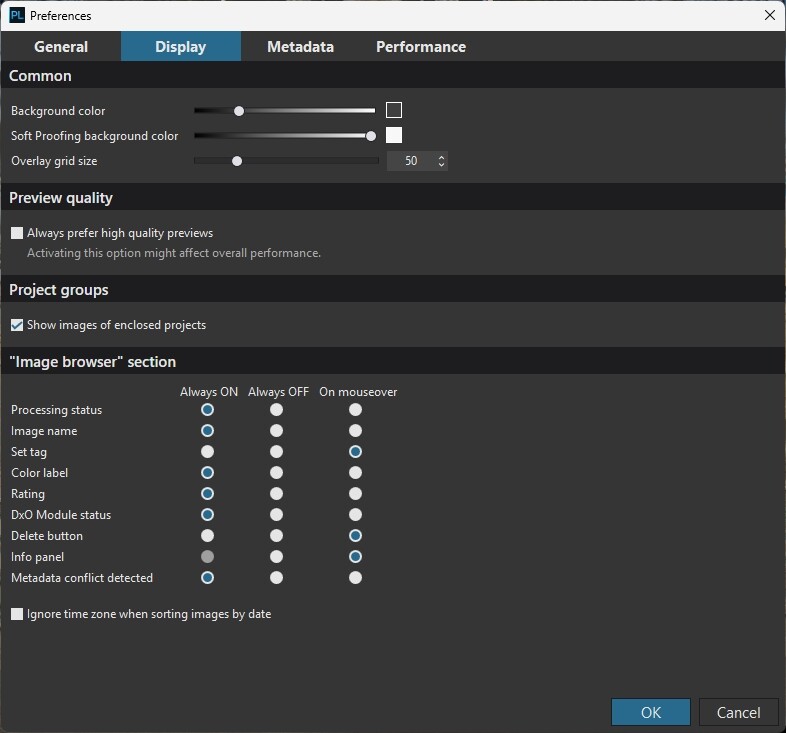Image resolution: width=786 pixels, height=733 pixels.
Task: Enable Always prefer high quality previews
Action: tap(17, 233)
